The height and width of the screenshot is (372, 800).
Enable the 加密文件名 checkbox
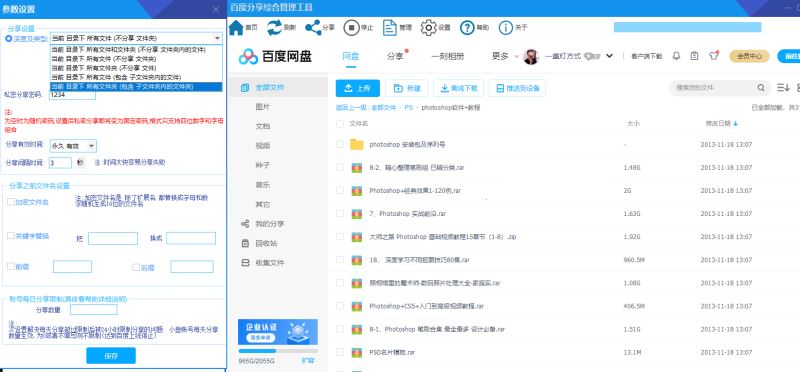coord(11,202)
